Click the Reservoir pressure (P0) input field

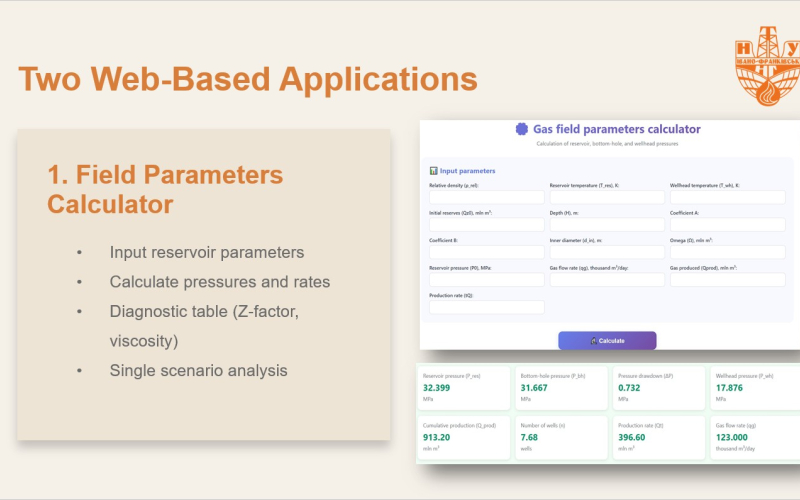point(486,280)
